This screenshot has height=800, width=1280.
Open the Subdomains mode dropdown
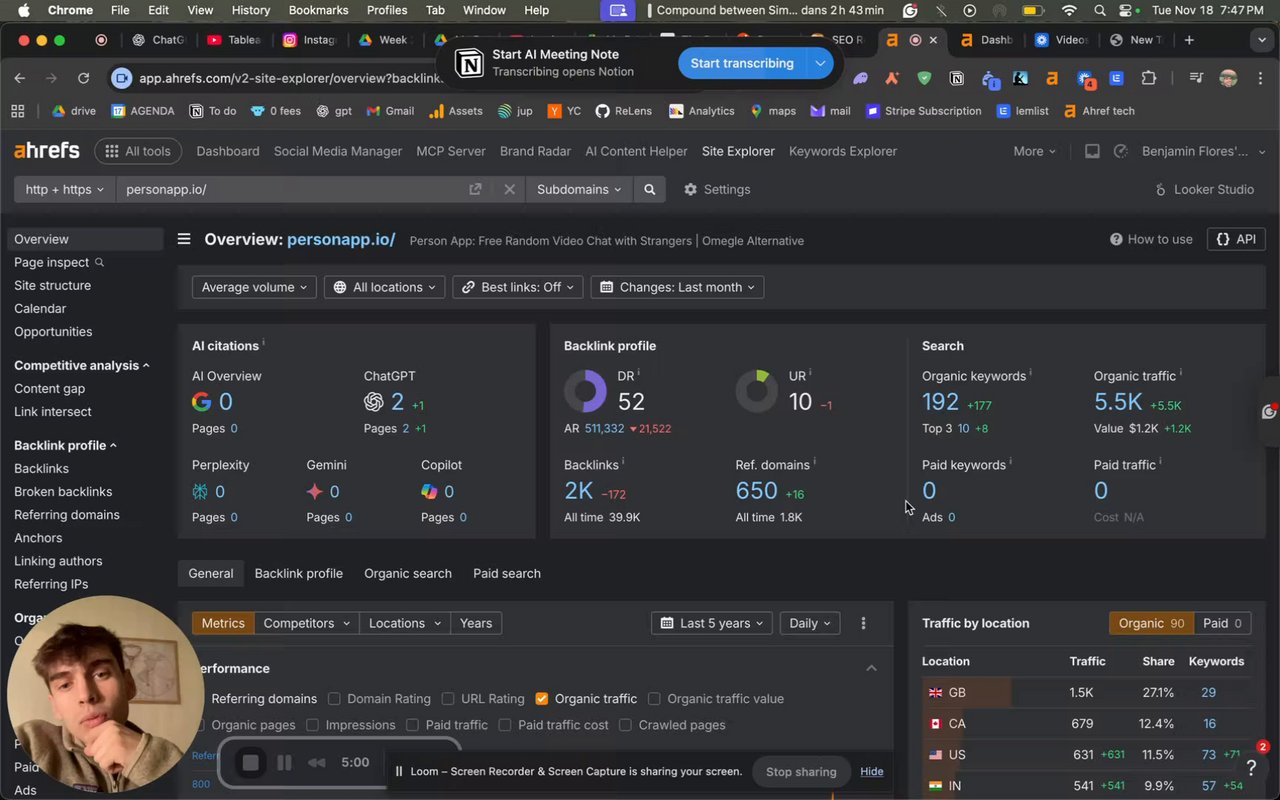tap(578, 189)
